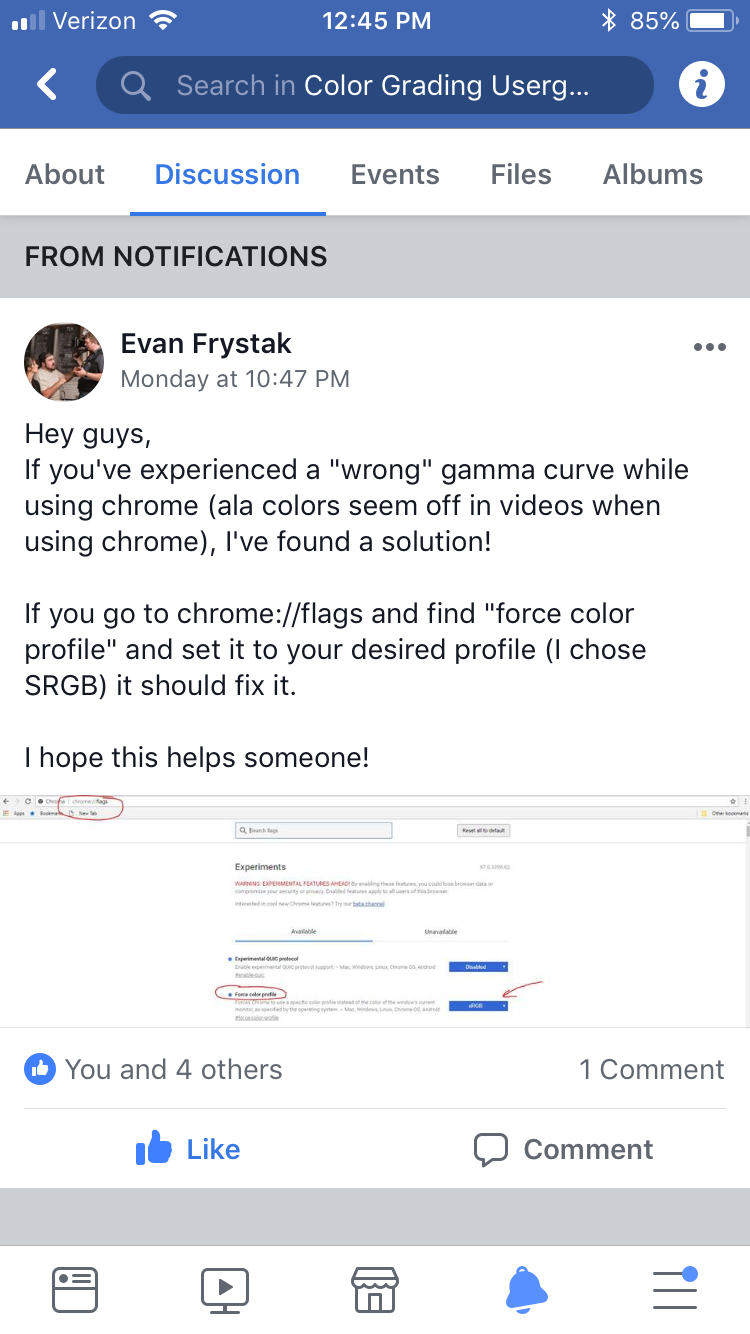The height and width of the screenshot is (1334, 750).
Task: Show the Albums tab
Action: click(653, 174)
